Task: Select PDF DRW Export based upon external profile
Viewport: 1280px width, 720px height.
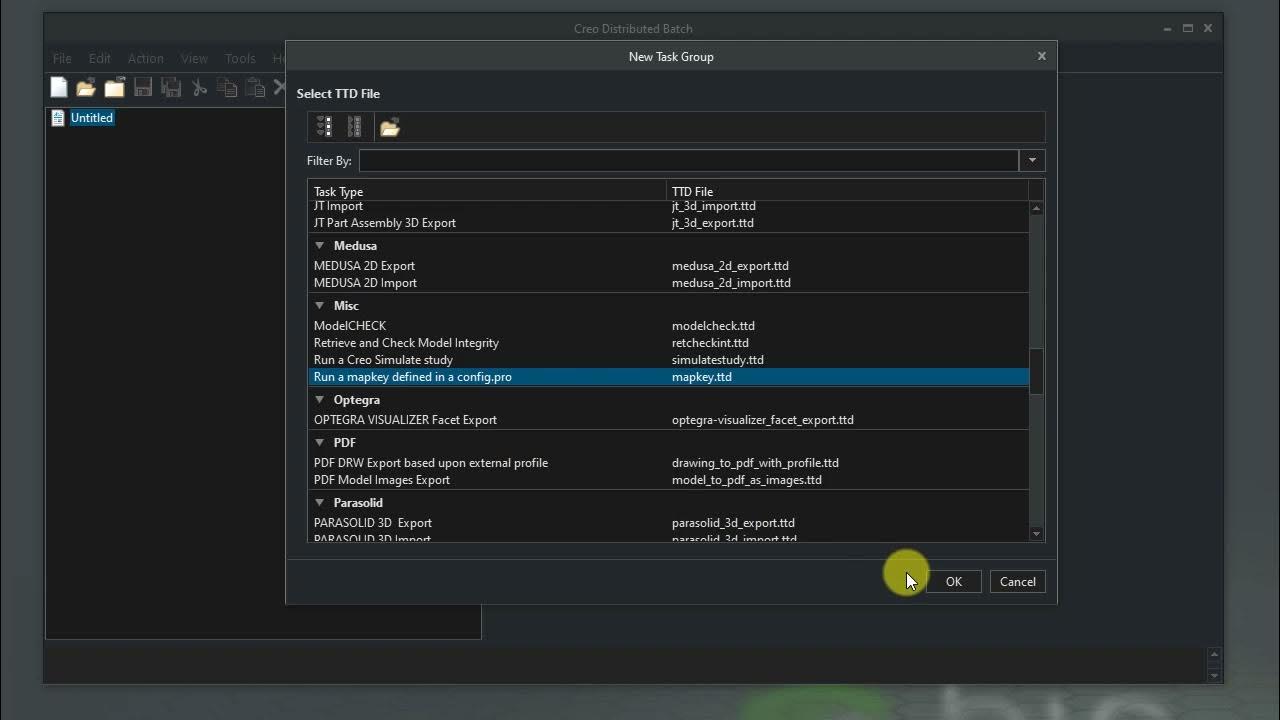Action: click(x=668, y=463)
